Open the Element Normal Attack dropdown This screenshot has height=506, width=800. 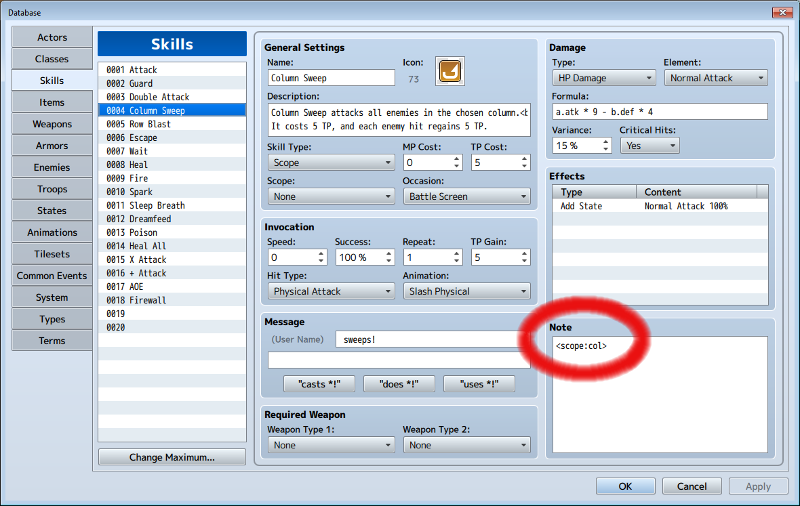click(716, 78)
